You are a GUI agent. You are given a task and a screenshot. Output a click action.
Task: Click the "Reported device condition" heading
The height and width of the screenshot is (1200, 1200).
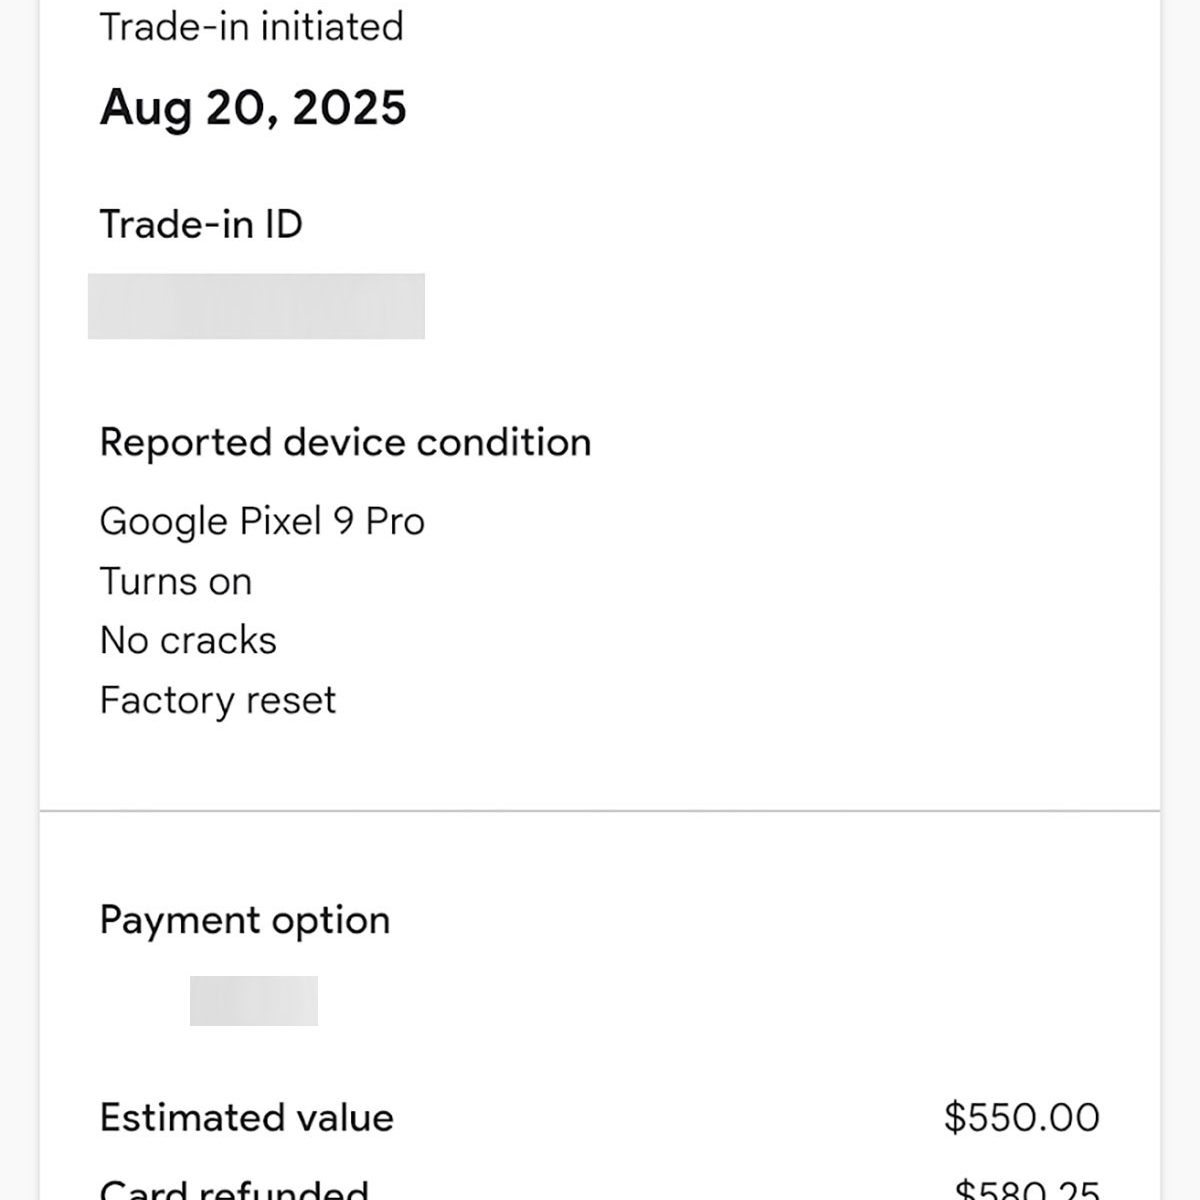click(345, 442)
